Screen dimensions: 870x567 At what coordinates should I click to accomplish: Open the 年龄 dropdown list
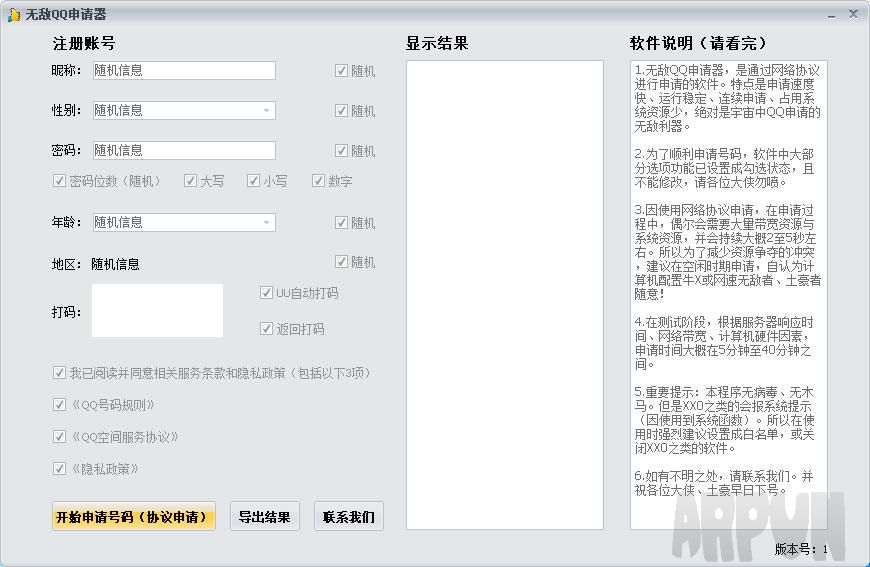point(266,222)
